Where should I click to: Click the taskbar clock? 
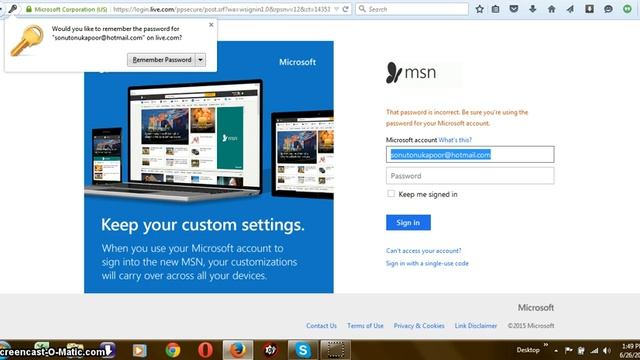[629, 351]
